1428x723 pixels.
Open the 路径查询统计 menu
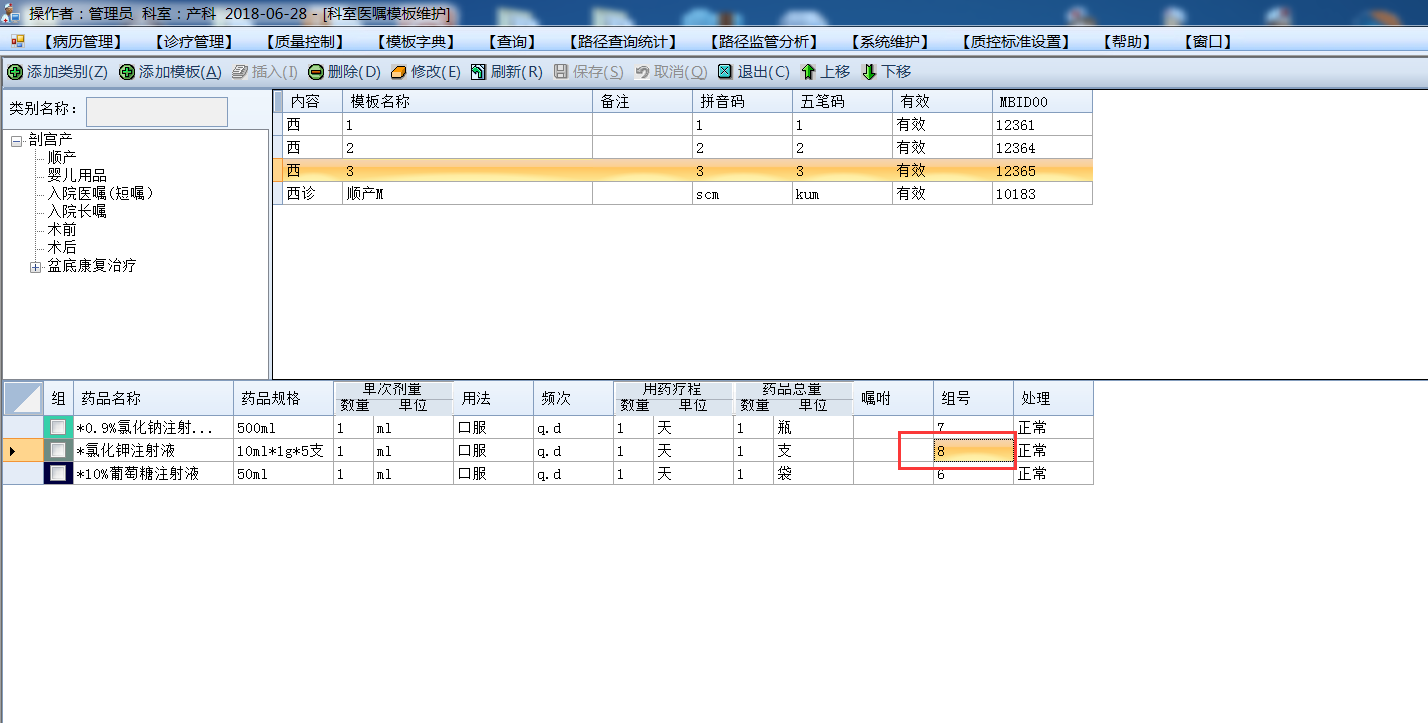pyautogui.click(x=622, y=42)
